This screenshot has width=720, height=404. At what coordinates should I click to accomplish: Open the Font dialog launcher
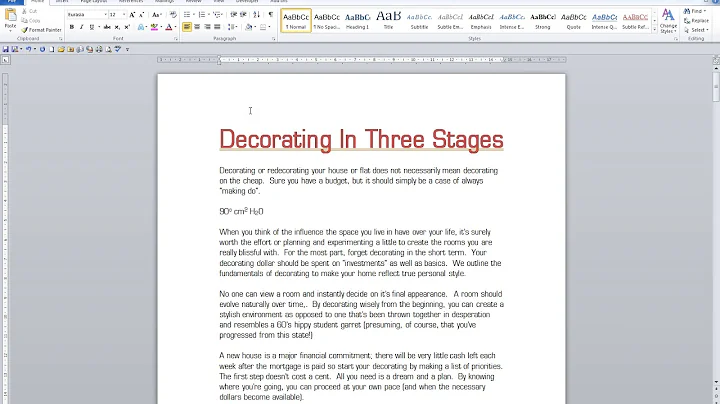[176, 39]
